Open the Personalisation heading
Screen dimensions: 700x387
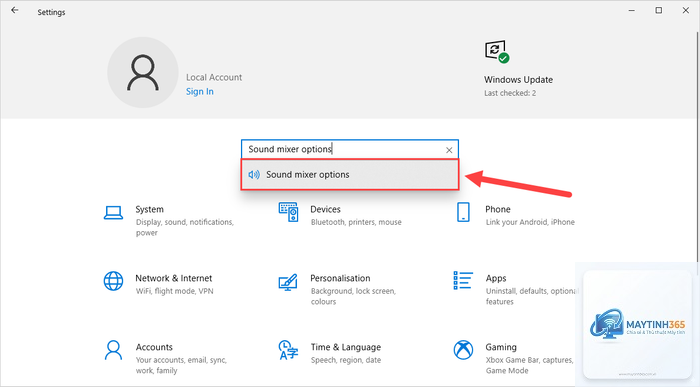(x=340, y=278)
